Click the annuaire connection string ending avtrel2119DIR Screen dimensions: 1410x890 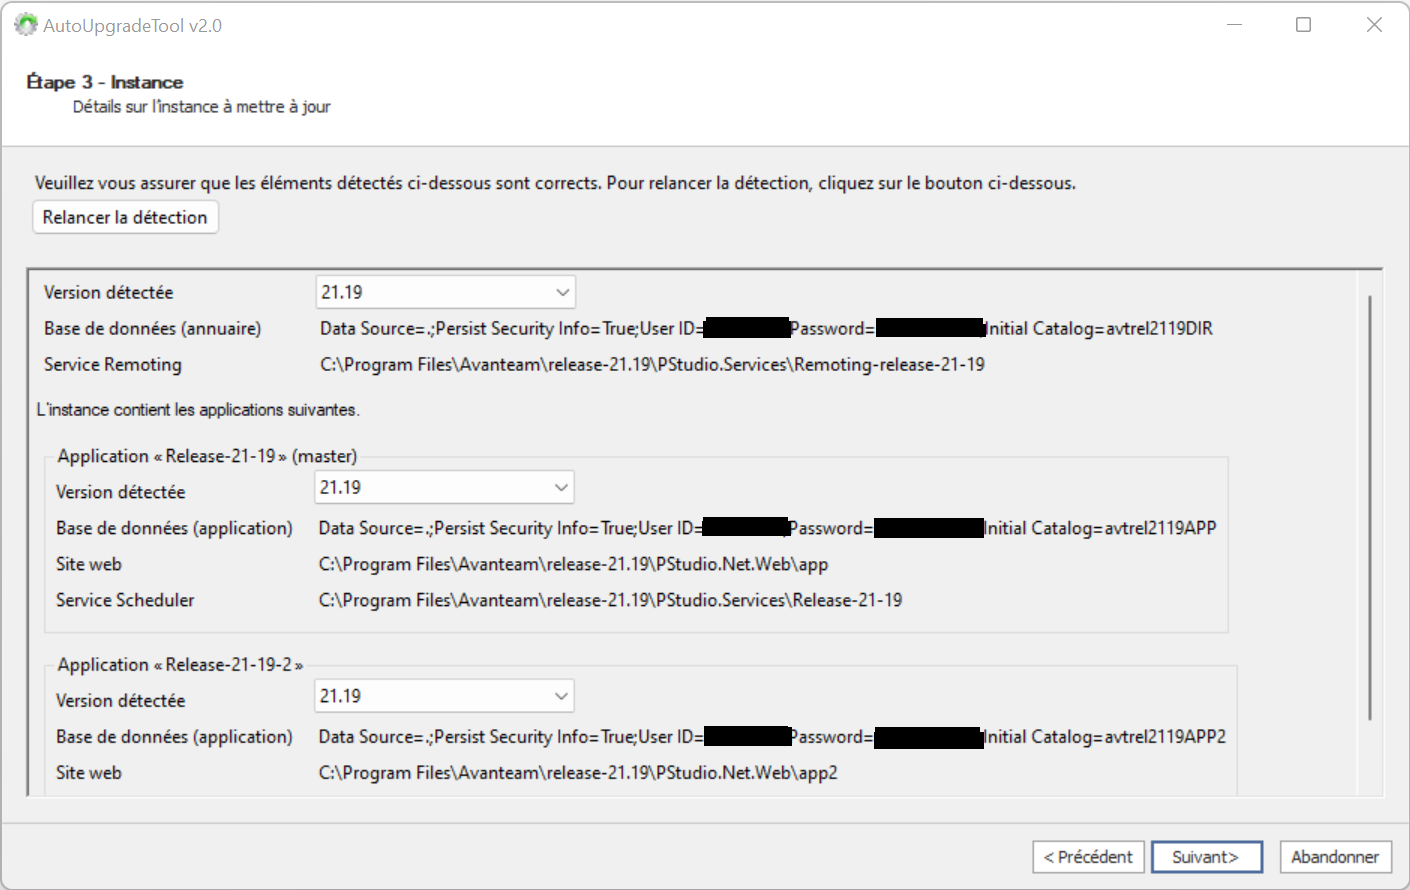(x=765, y=329)
